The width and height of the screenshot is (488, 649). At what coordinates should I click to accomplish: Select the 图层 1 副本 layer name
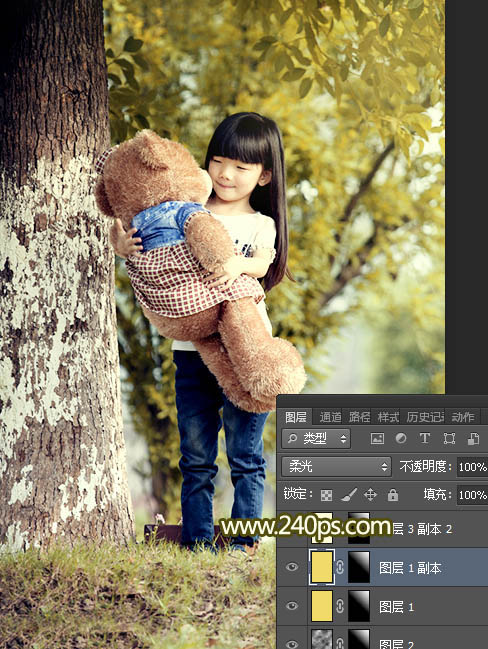pyautogui.click(x=410, y=568)
